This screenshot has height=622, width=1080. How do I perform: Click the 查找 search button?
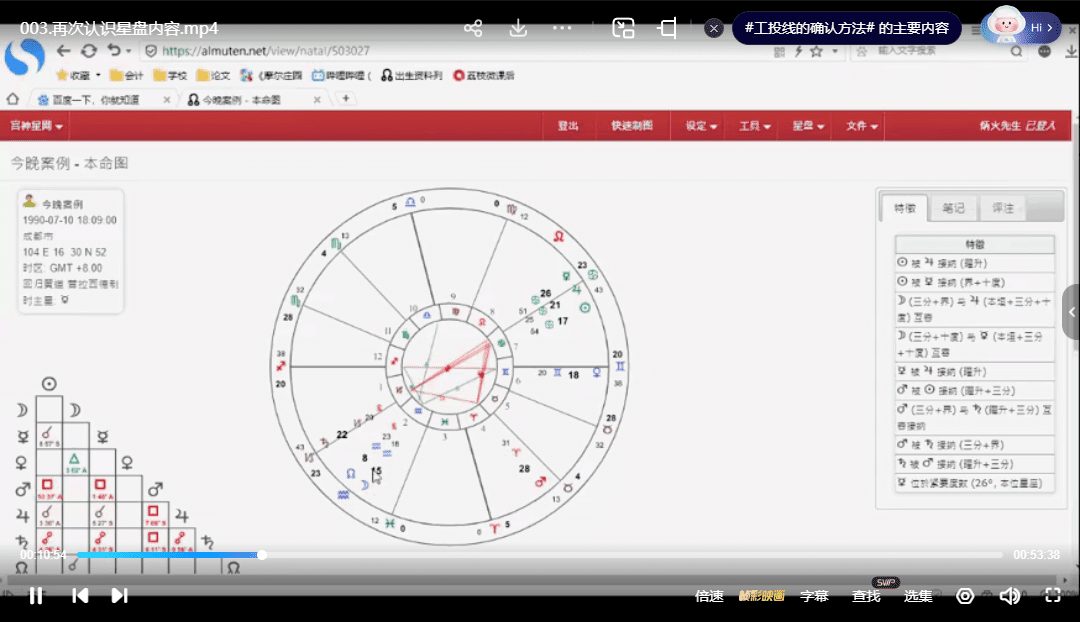click(866, 596)
